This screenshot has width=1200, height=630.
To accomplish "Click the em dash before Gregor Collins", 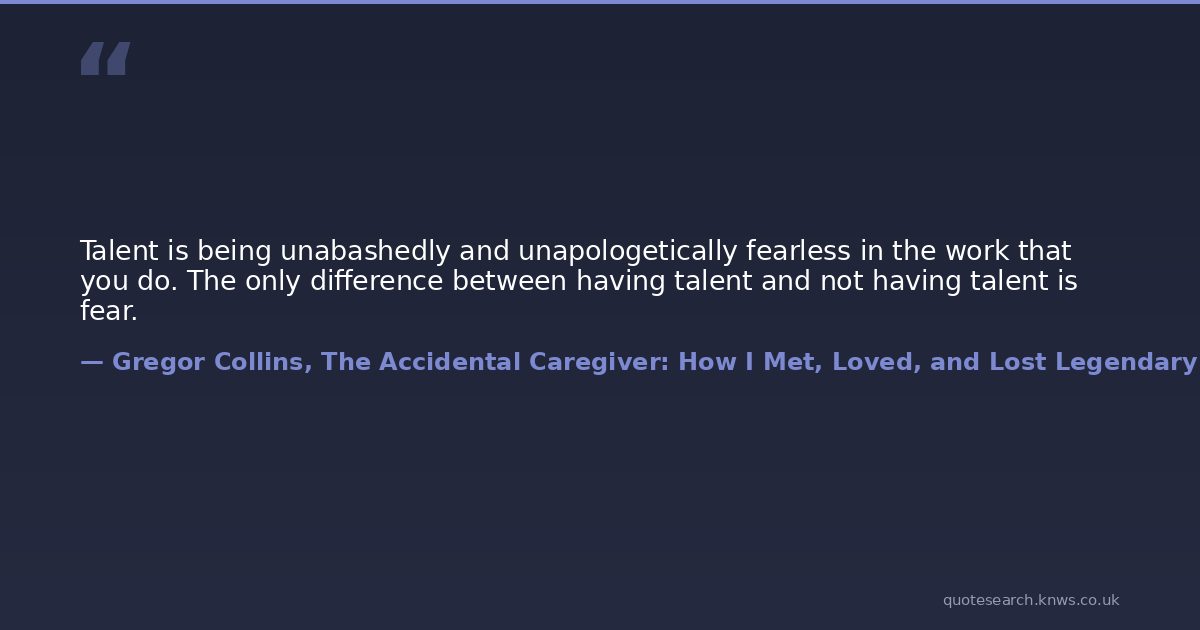I will click(x=91, y=362).
